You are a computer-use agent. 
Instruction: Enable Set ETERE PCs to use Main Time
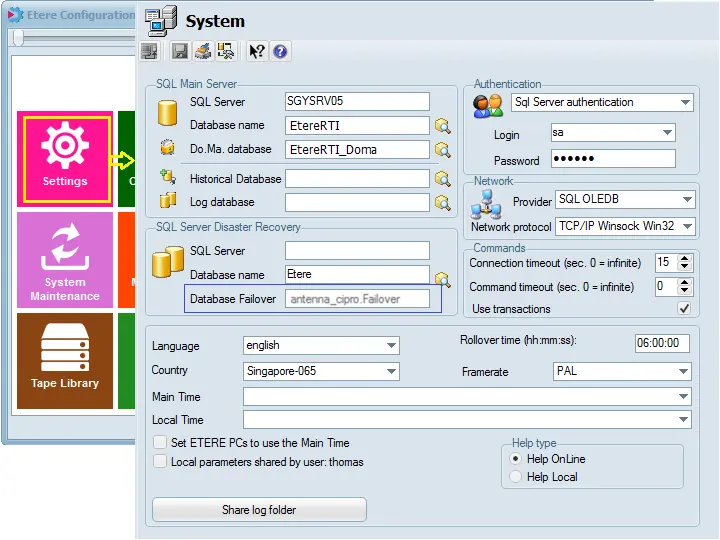[160, 443]
